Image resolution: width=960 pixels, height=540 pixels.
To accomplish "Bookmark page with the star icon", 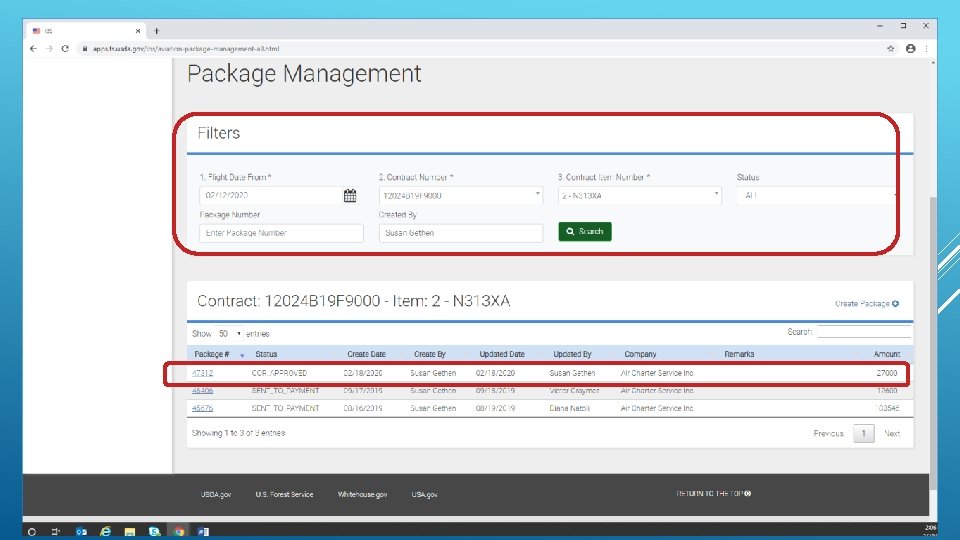I will pyautogui.click(x=891, y=48).
